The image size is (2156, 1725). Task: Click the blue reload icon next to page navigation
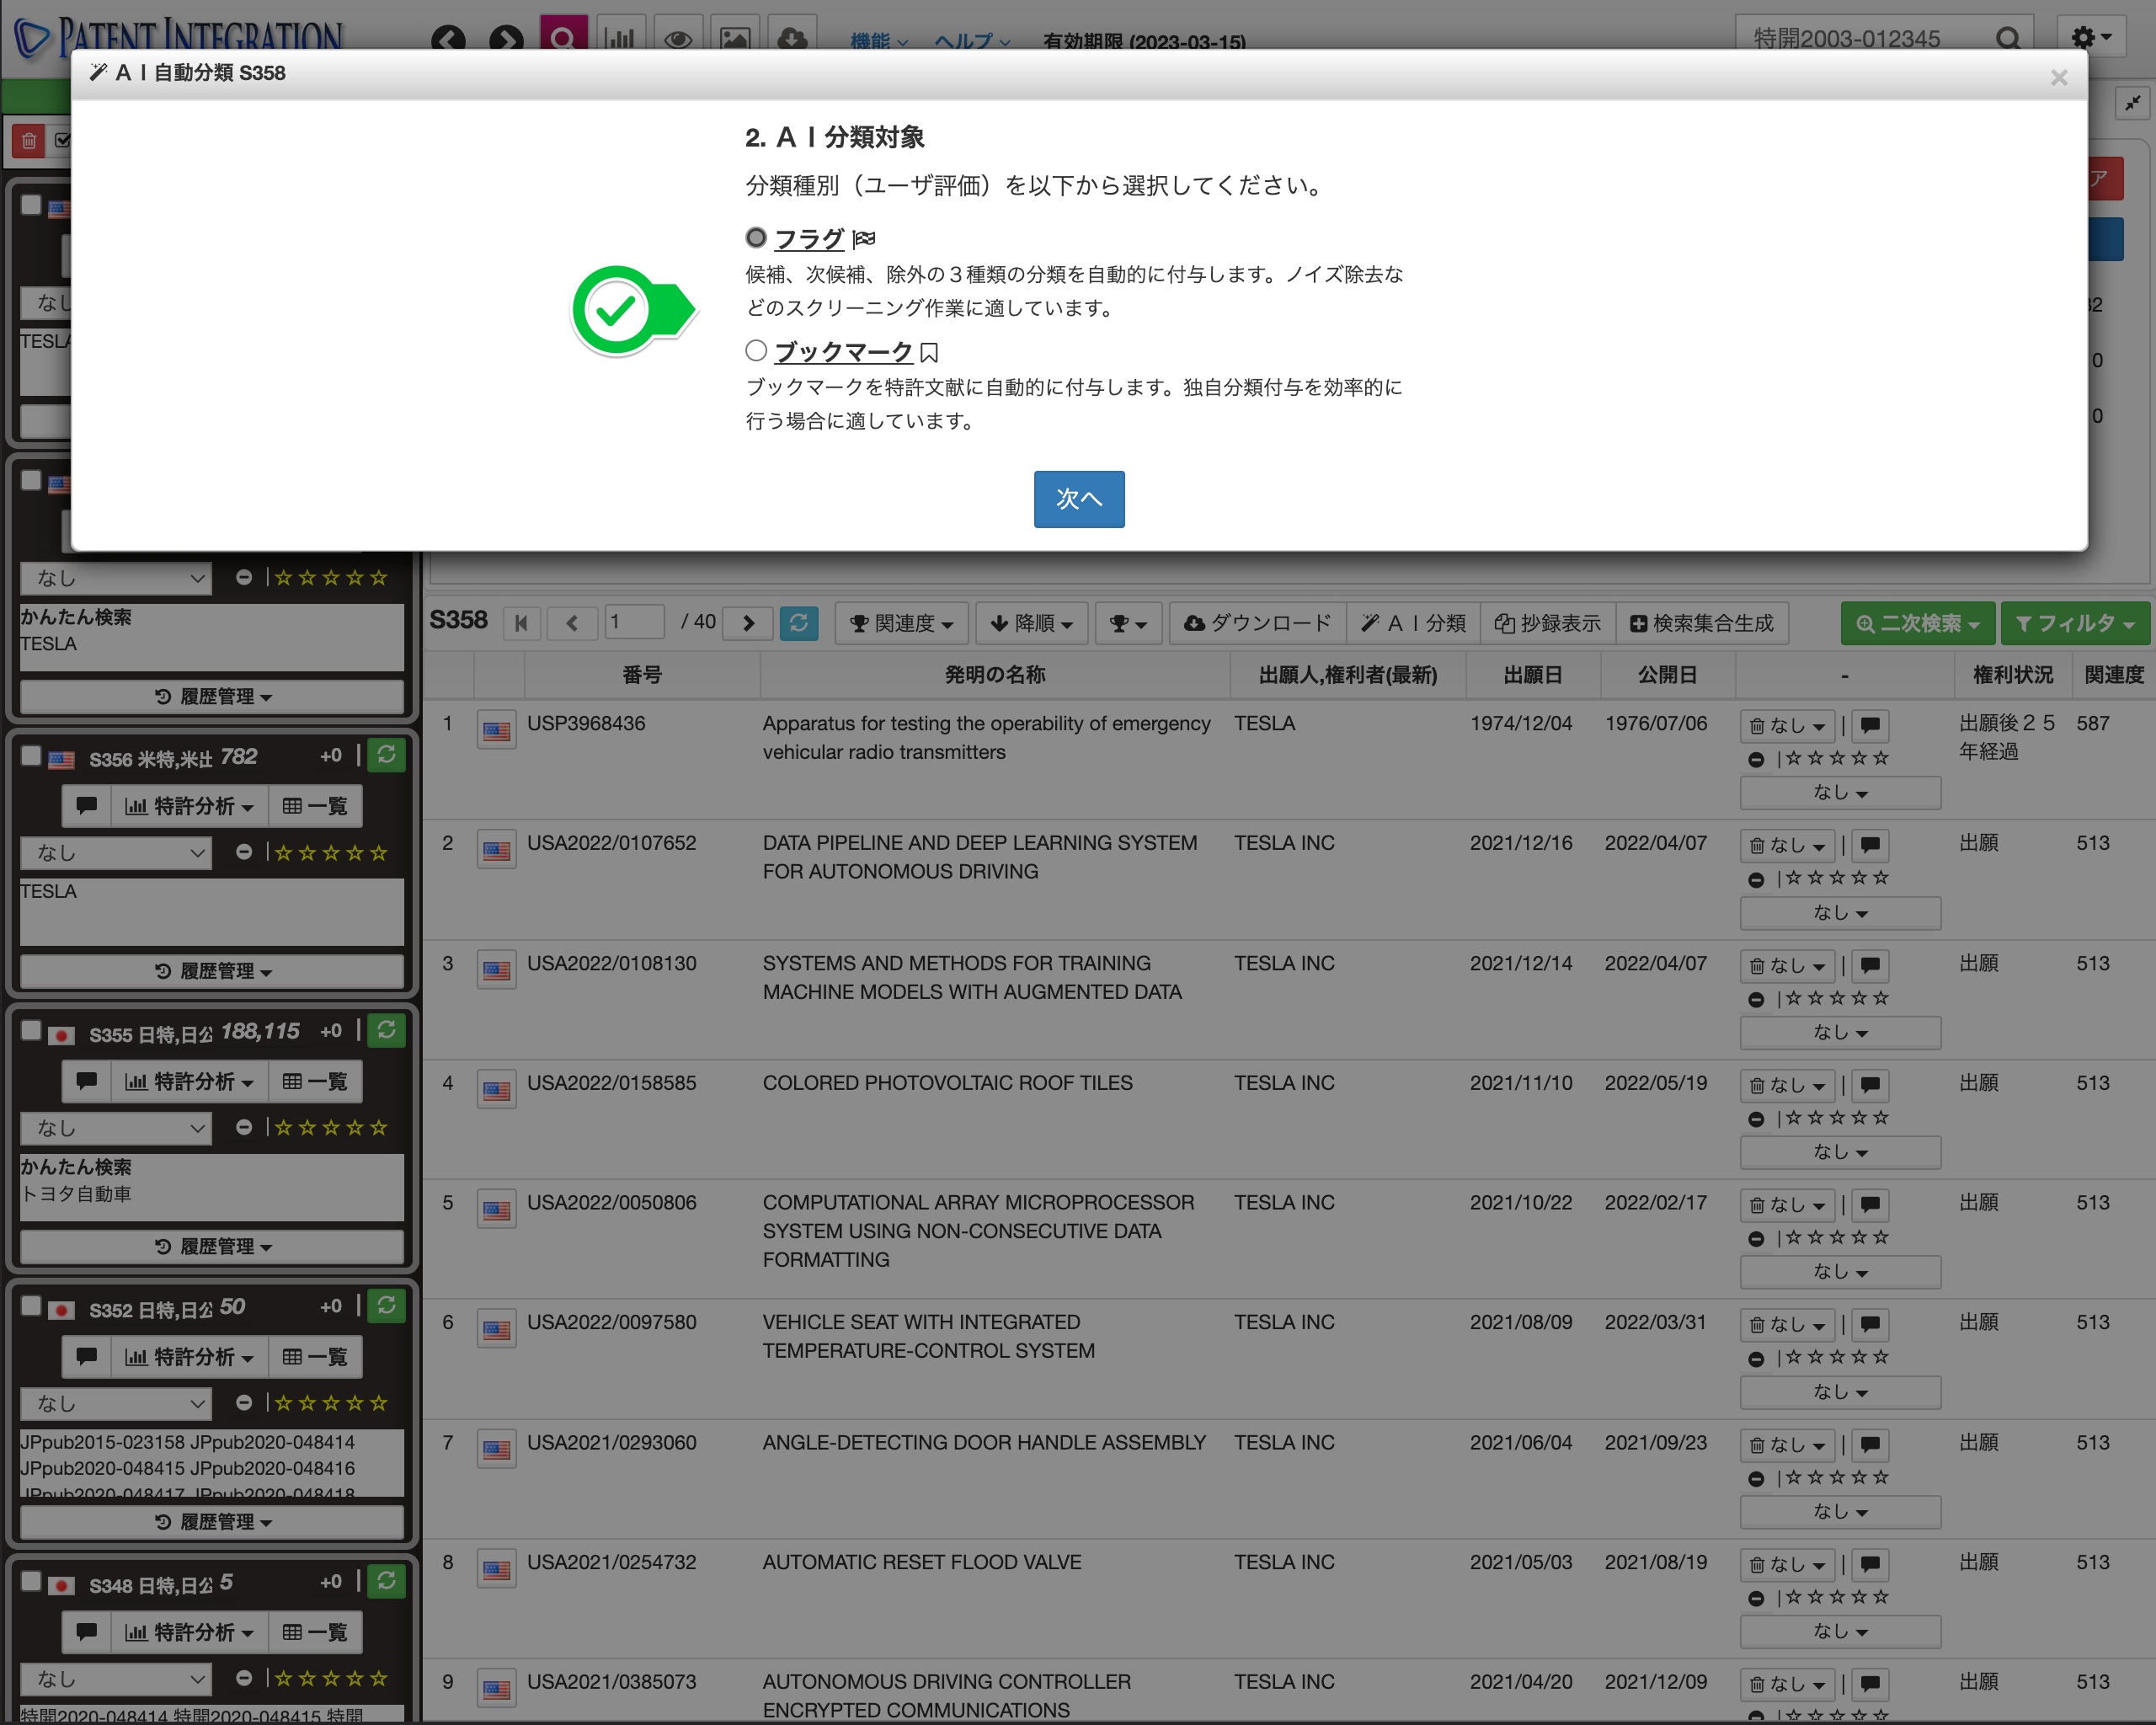tap(798, 623)
